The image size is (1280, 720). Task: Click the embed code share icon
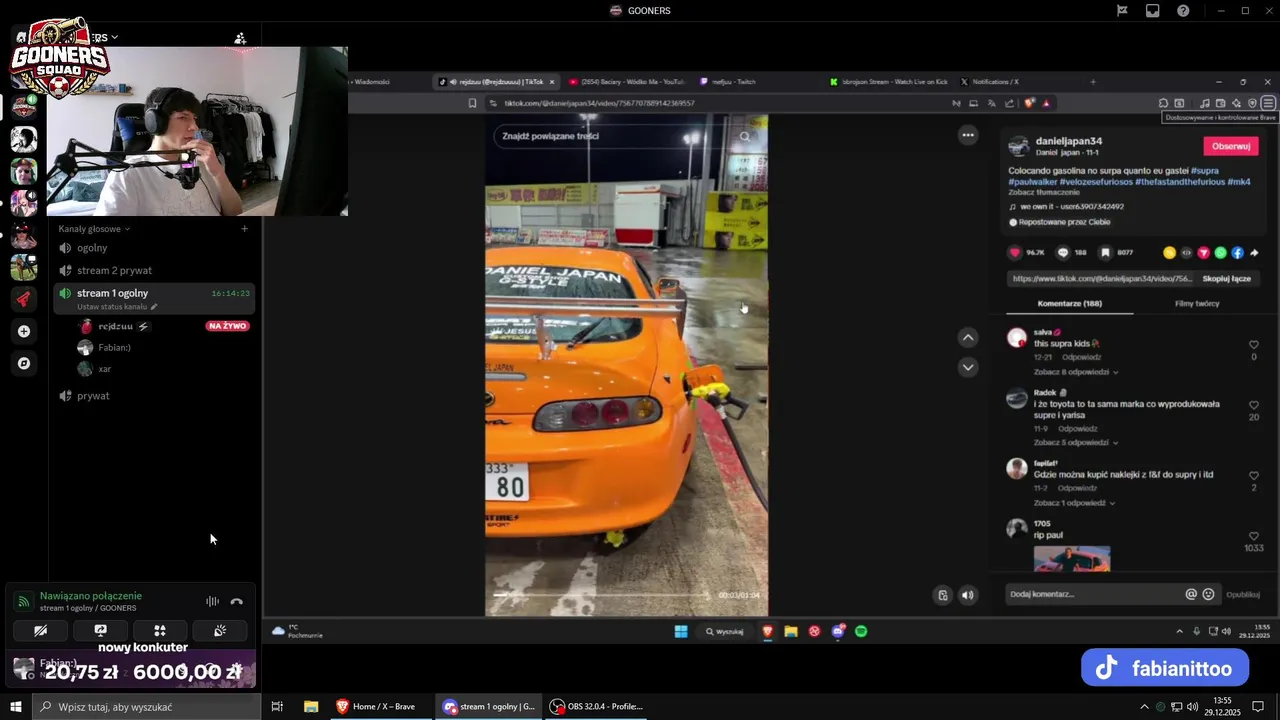pyautogui.click(x=1186, y=253)
